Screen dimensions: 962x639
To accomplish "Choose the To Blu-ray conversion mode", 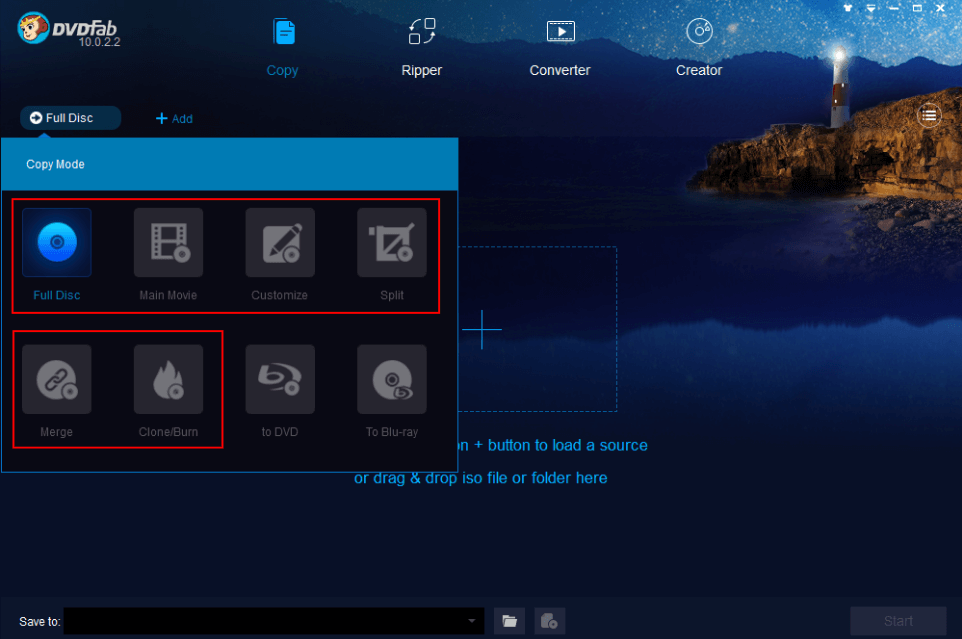I will click(x=392, y=380).
